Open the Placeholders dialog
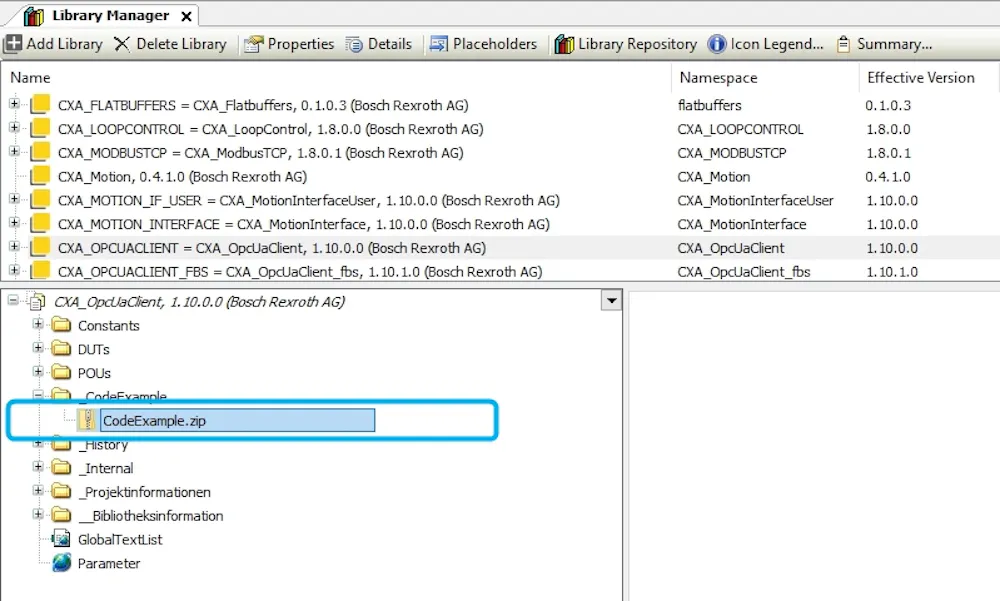Viewport: 1000px width, 601px height. click(483, 44)
